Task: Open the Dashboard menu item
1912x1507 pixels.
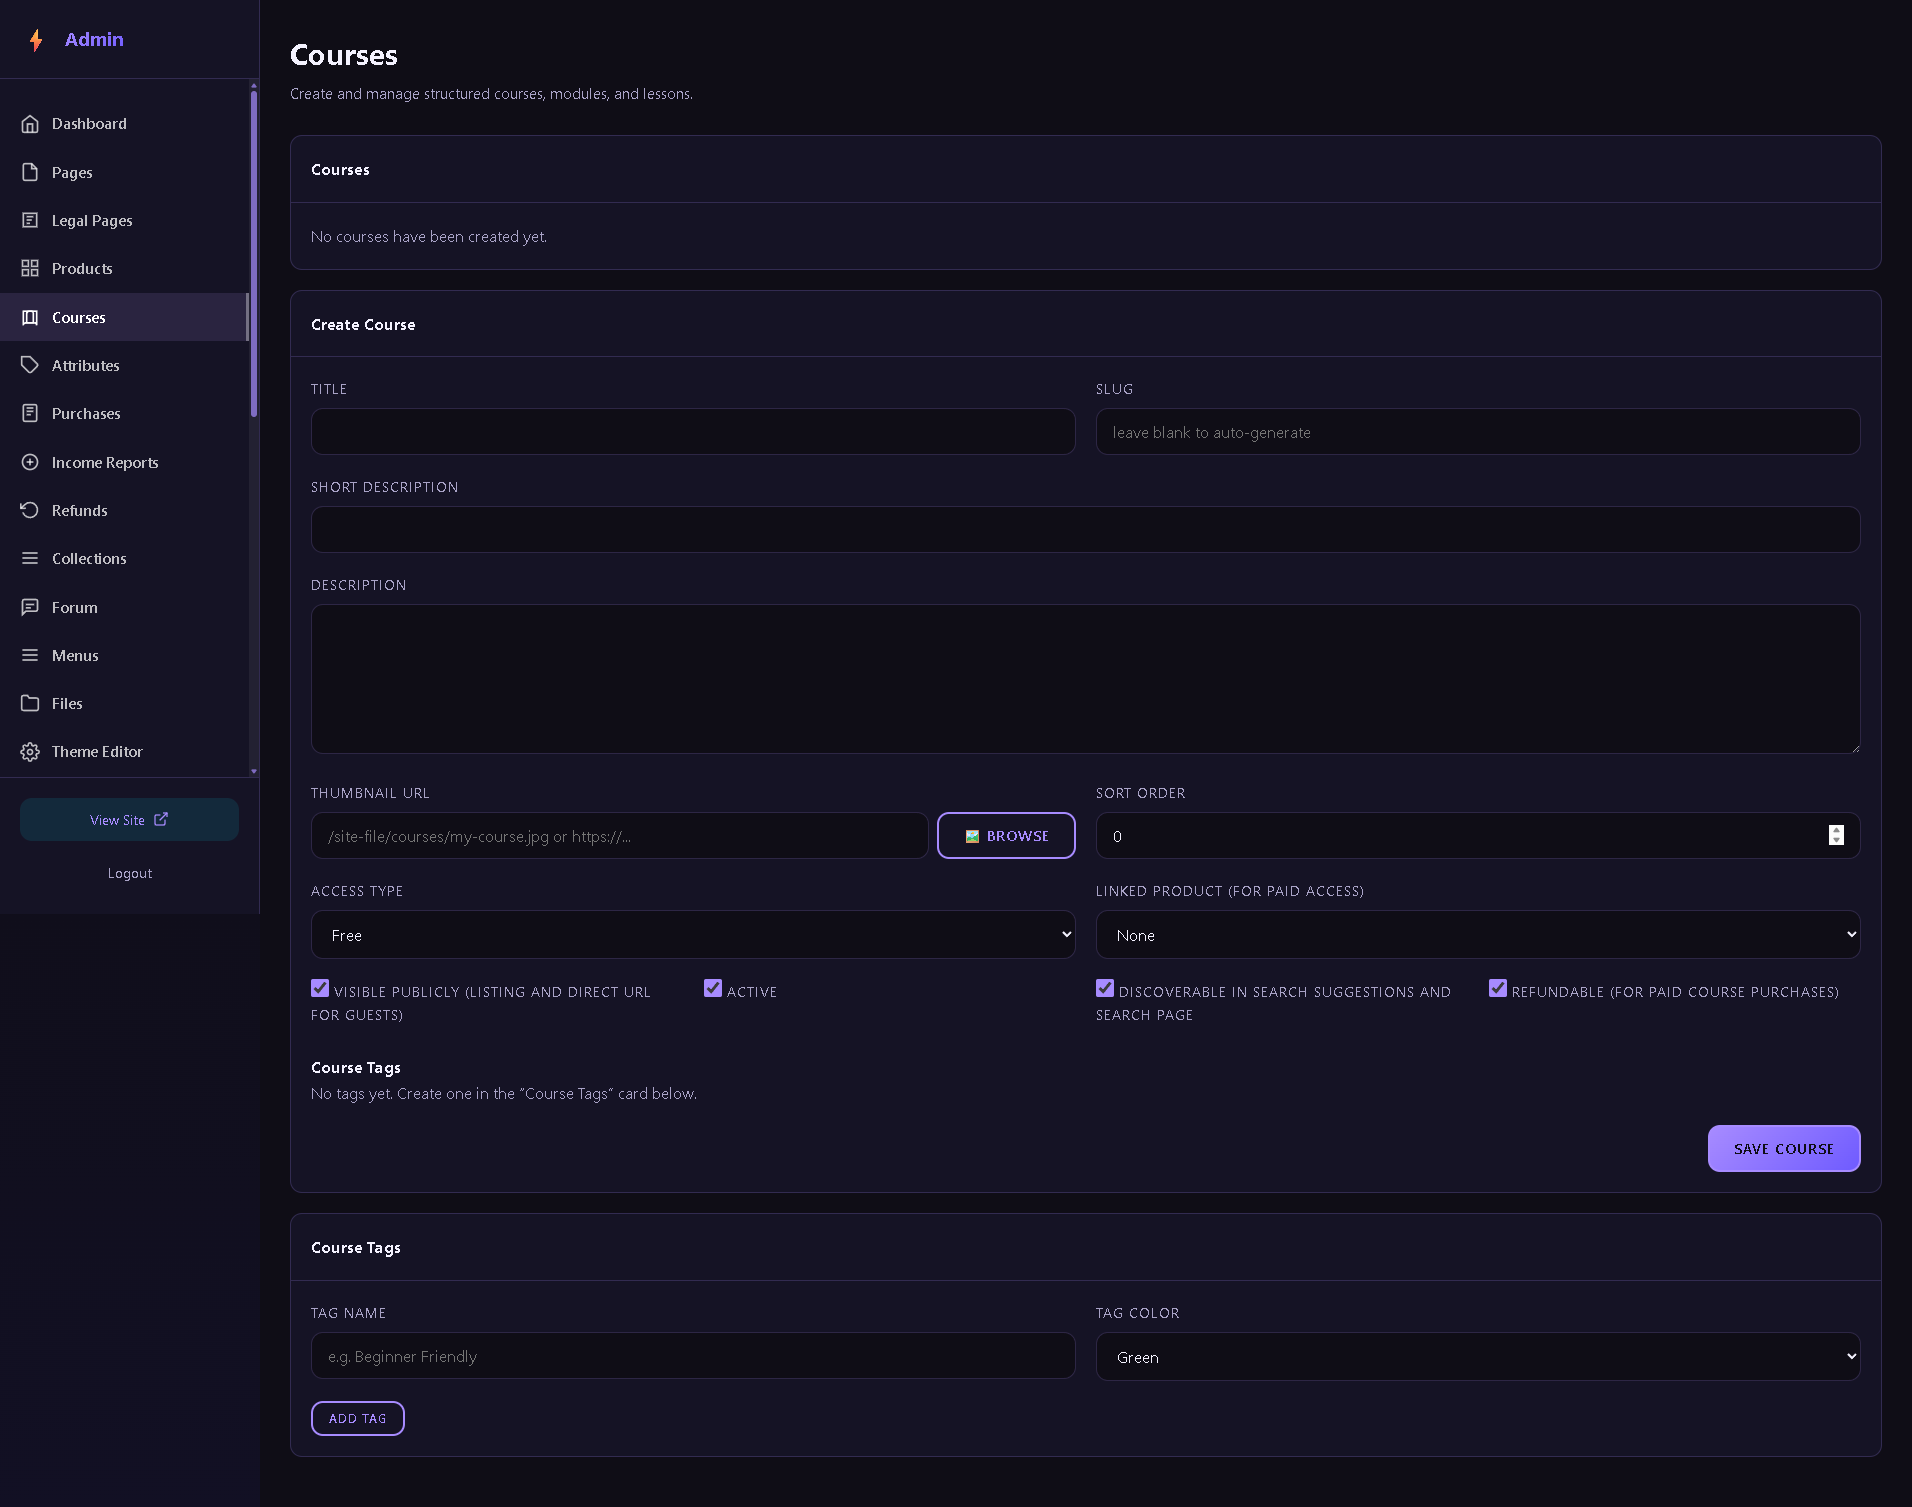Action: coord(124,124)
